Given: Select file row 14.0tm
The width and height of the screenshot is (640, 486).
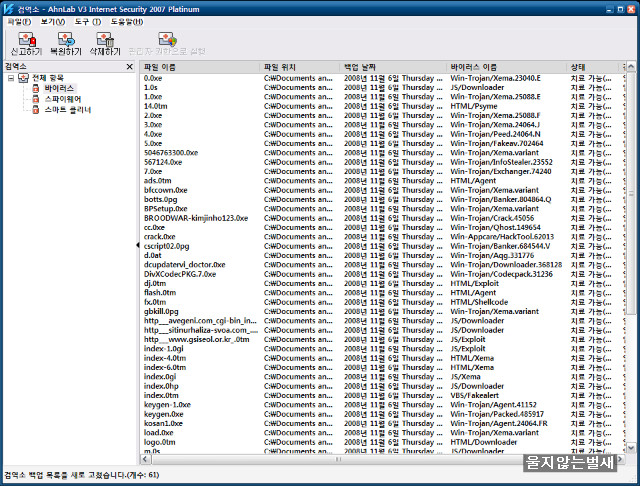Looking at the screenshot, I should 382,106.
